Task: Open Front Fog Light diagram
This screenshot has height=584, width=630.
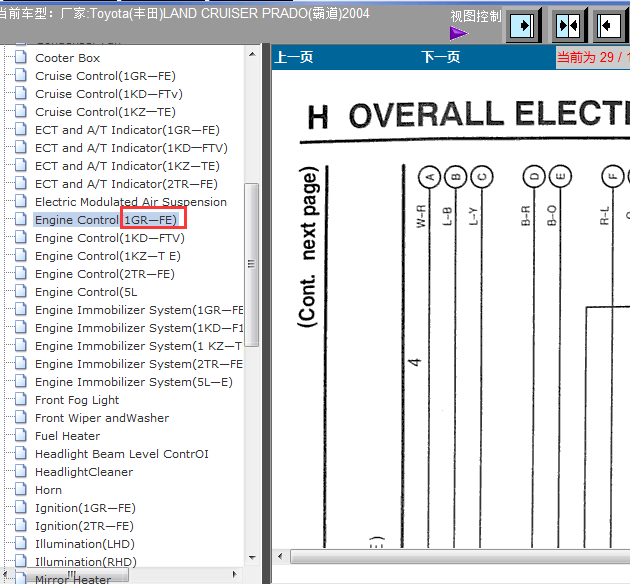Action: pyautogui.click(x=77, y=400)
